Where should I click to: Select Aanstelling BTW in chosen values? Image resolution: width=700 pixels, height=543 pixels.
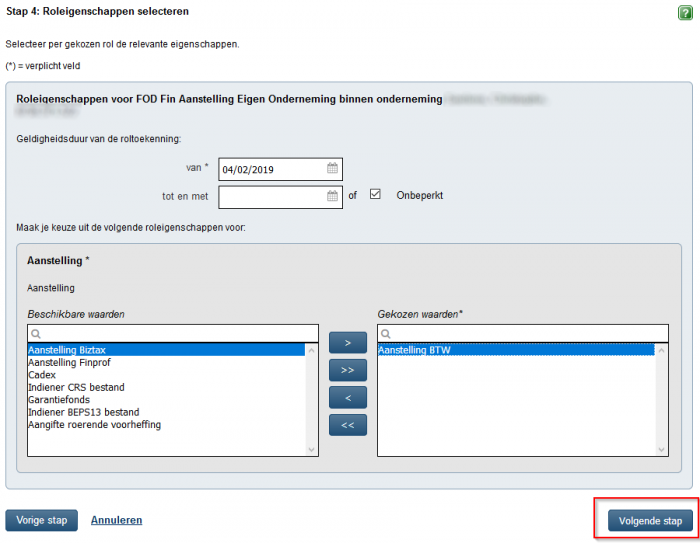[x=414, y=350]
